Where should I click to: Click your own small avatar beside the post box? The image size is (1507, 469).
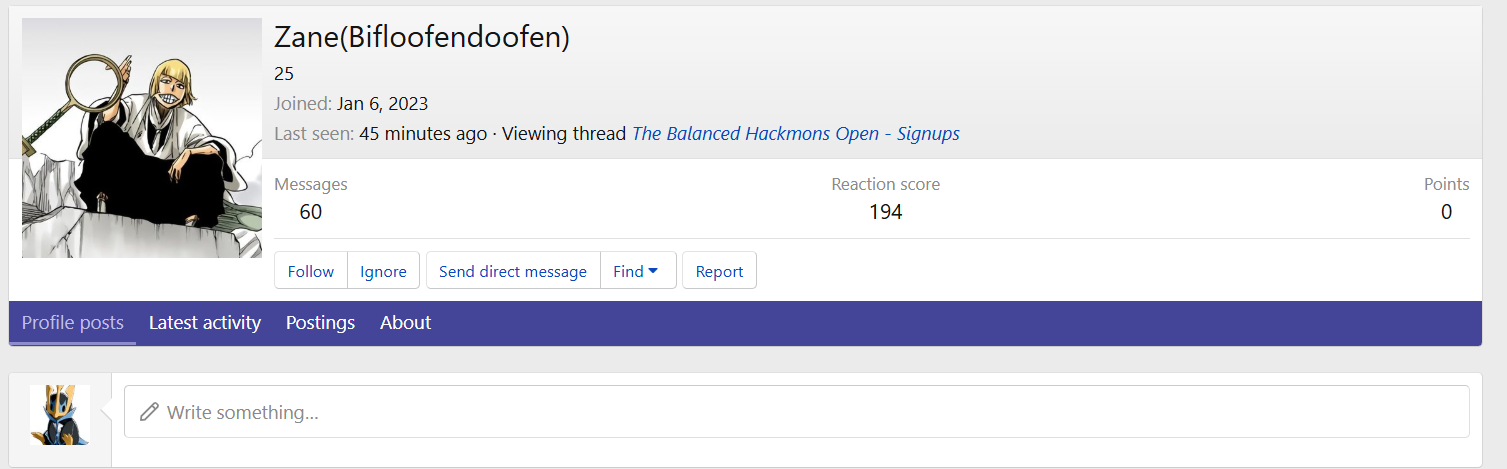pyautogui.click(x=60, y=414)
